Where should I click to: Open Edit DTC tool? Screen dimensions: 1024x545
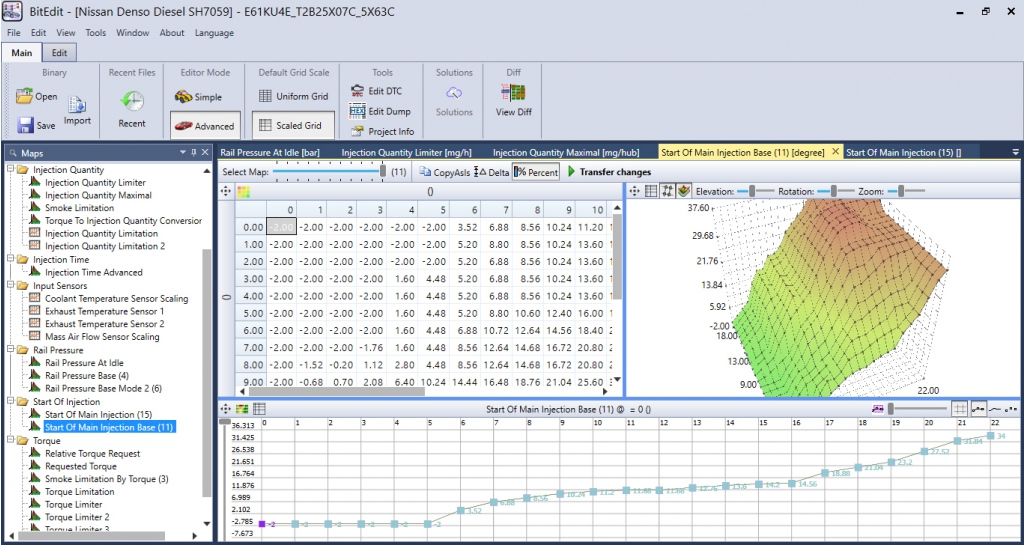376,91
